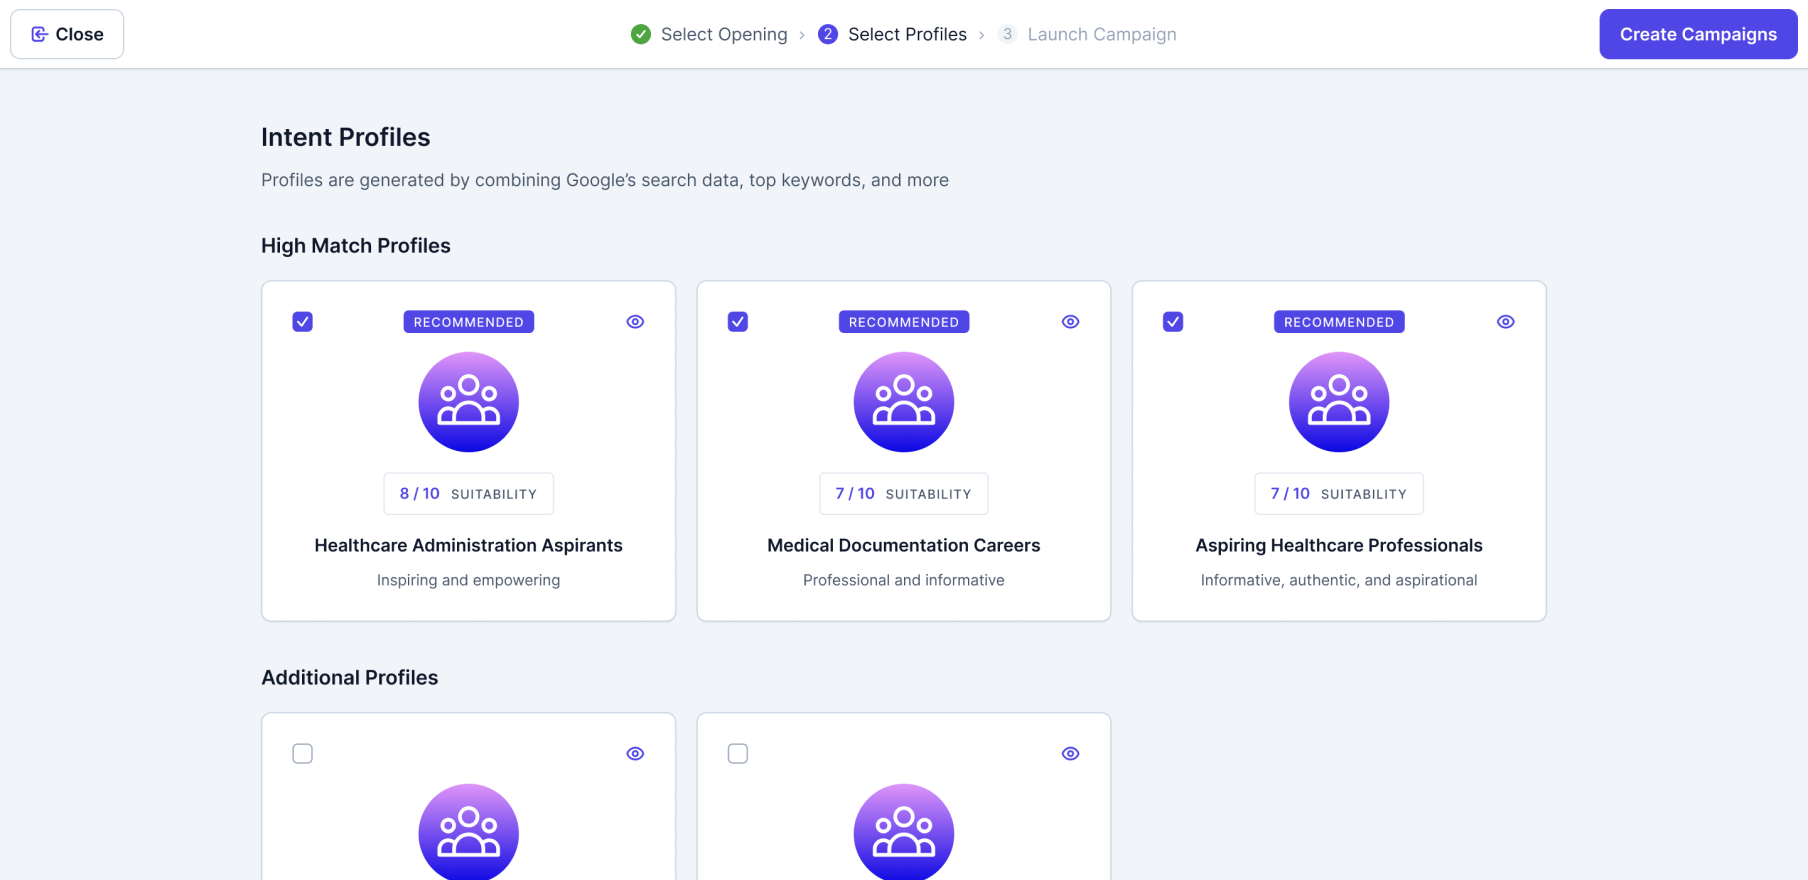Image resolution: width=1808 pixels, height=880 pixels.
Task: Jump to the Launch Campaign step
Action: coord(1088,34)
